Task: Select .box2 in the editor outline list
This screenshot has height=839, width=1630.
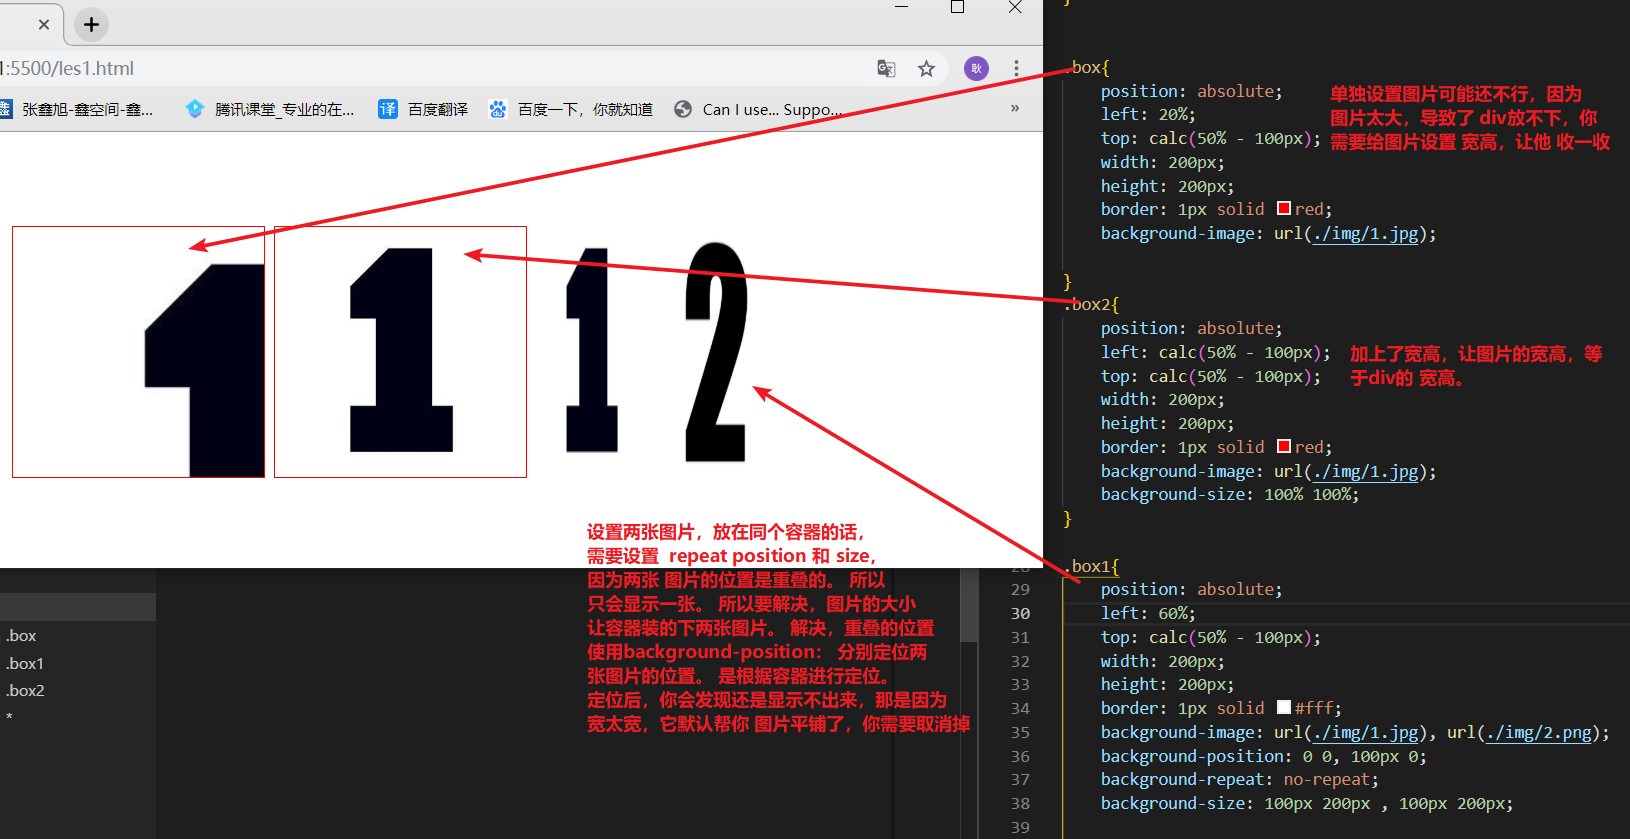Action: tap(25, 690)
